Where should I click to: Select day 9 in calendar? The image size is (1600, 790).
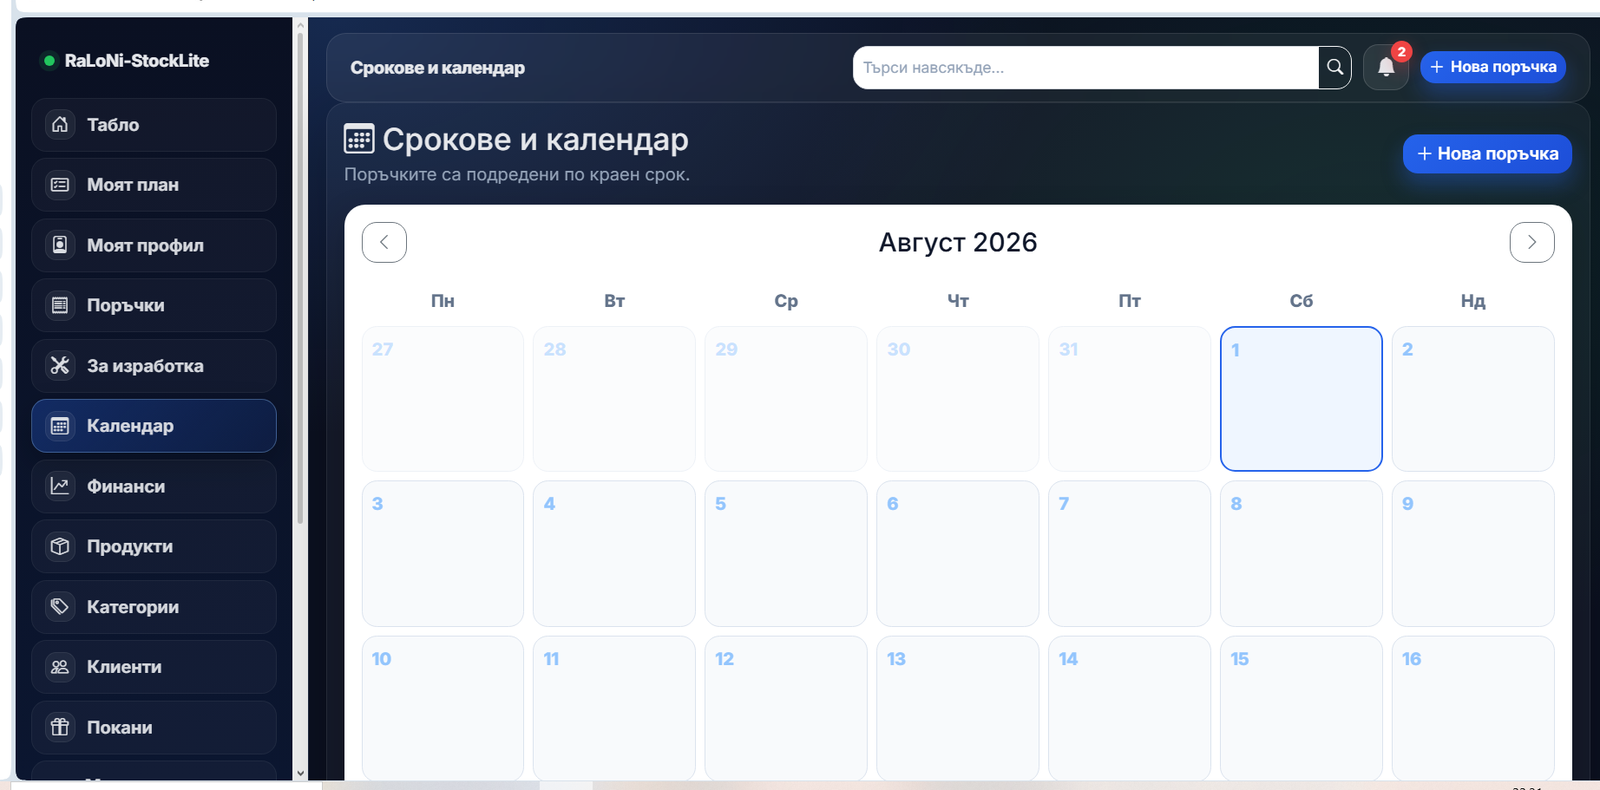1473,554
